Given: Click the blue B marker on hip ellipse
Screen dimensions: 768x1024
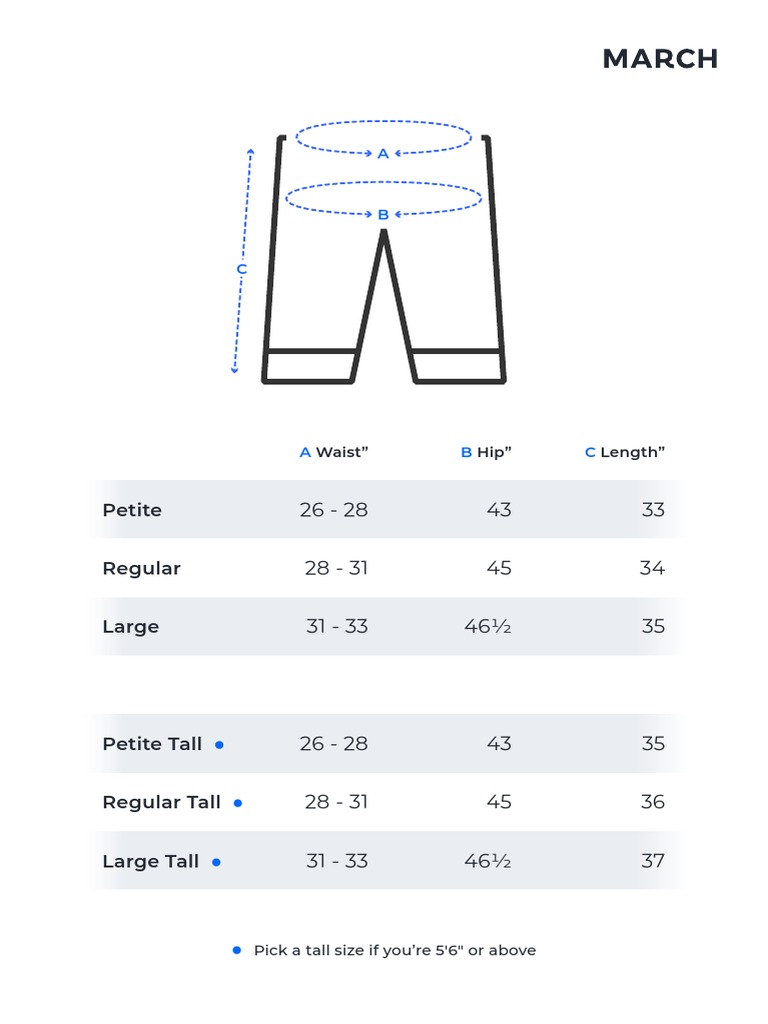Looking at the screenshot, I should [383, 214].
